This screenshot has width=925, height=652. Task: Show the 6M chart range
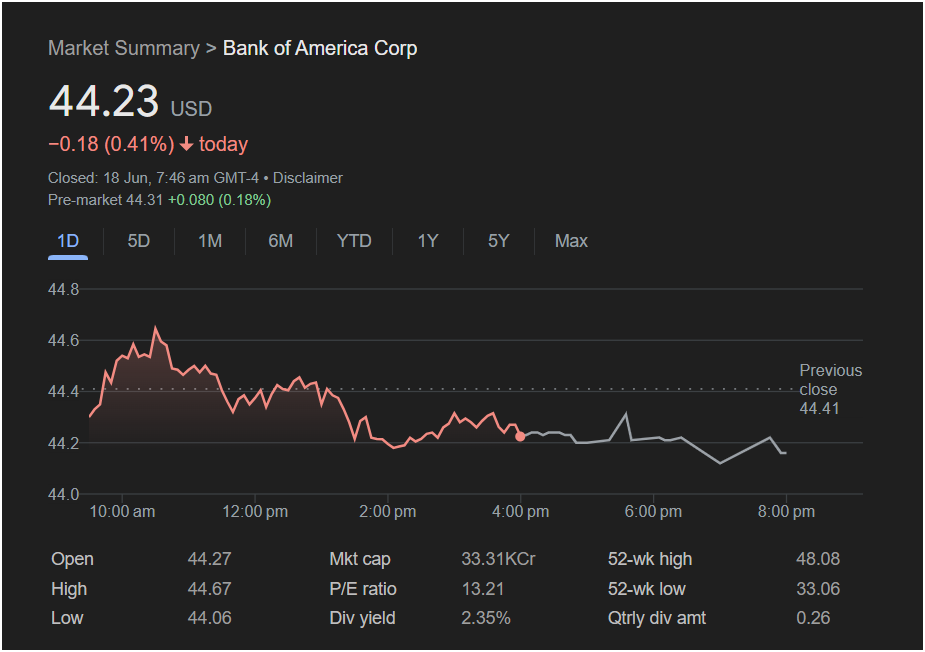(x=281, y=241)
